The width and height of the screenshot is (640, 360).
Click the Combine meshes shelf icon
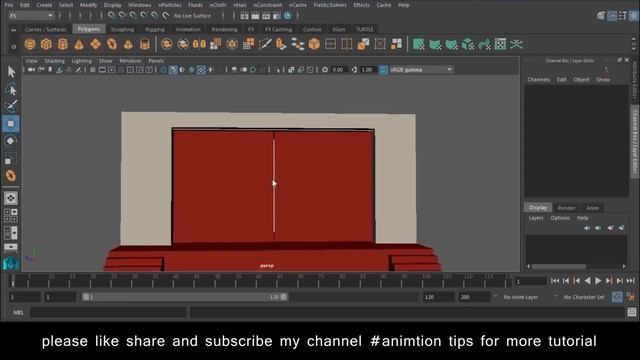pos(167,44)
